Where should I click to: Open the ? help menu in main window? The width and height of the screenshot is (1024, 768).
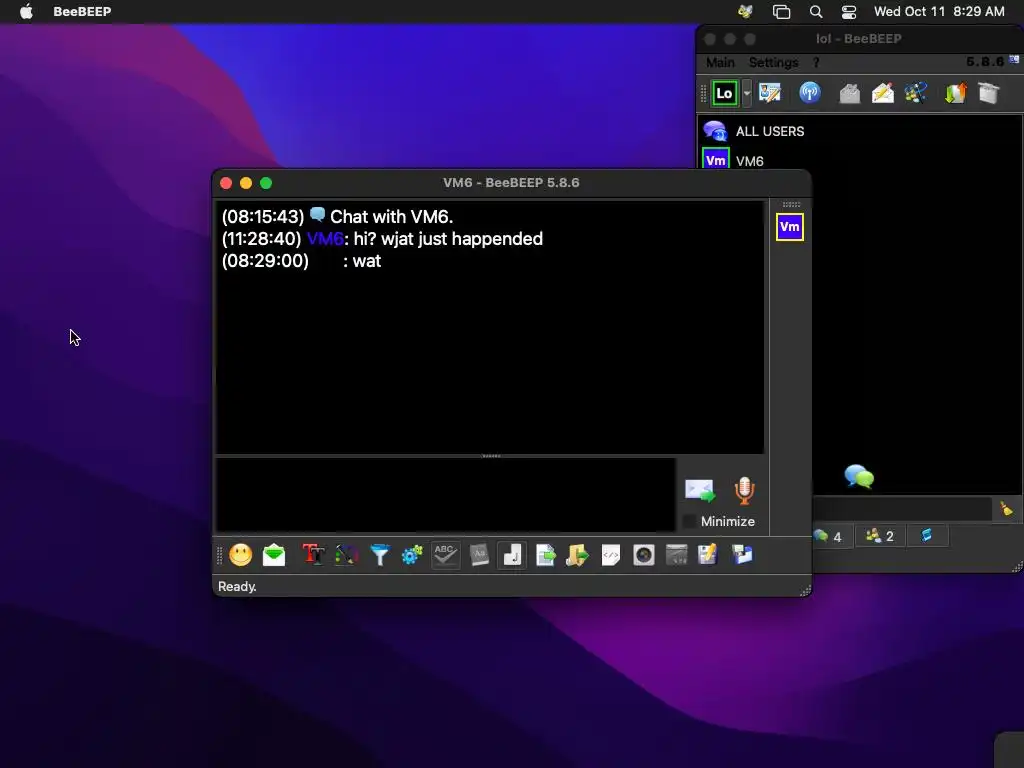[x=816, y=63]
